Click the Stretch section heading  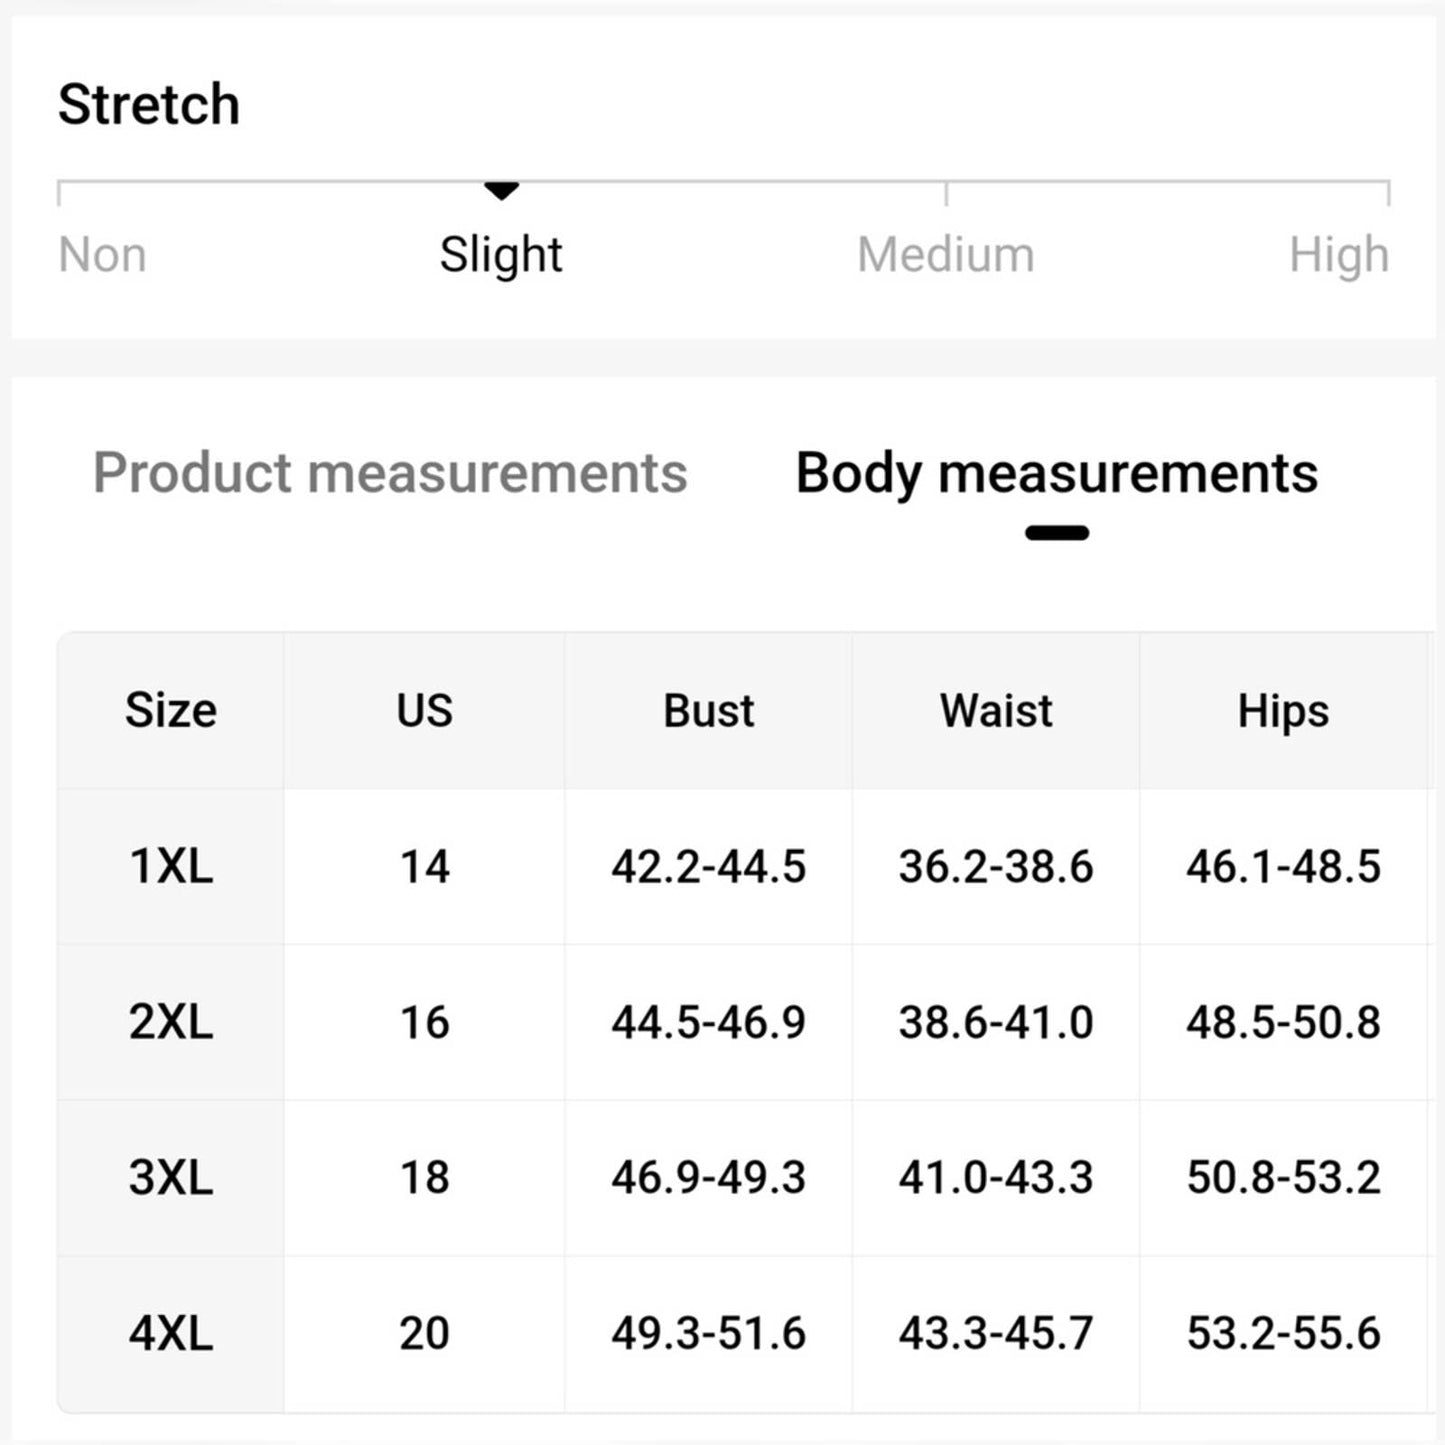pyautogui.click(x=149, y=104)
